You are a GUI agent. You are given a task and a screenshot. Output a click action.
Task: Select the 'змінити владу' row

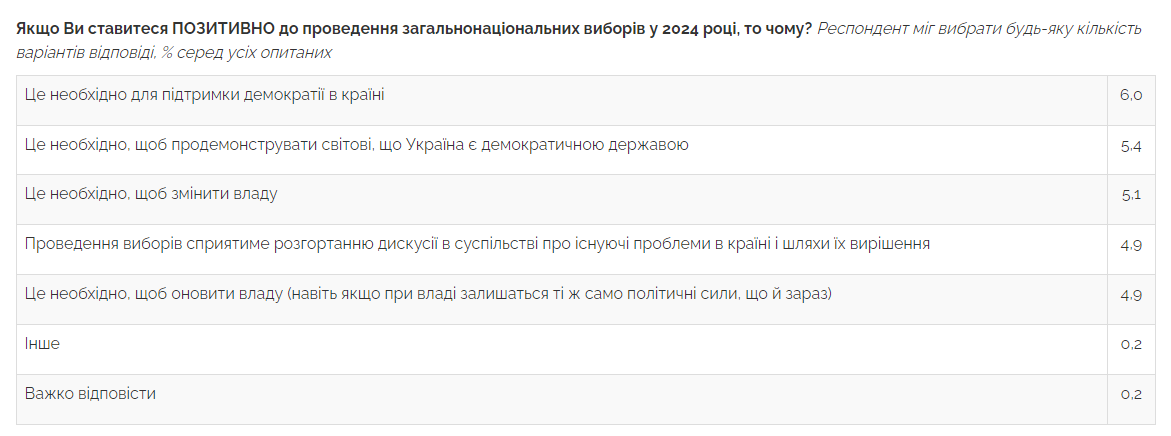pos(151,194)
